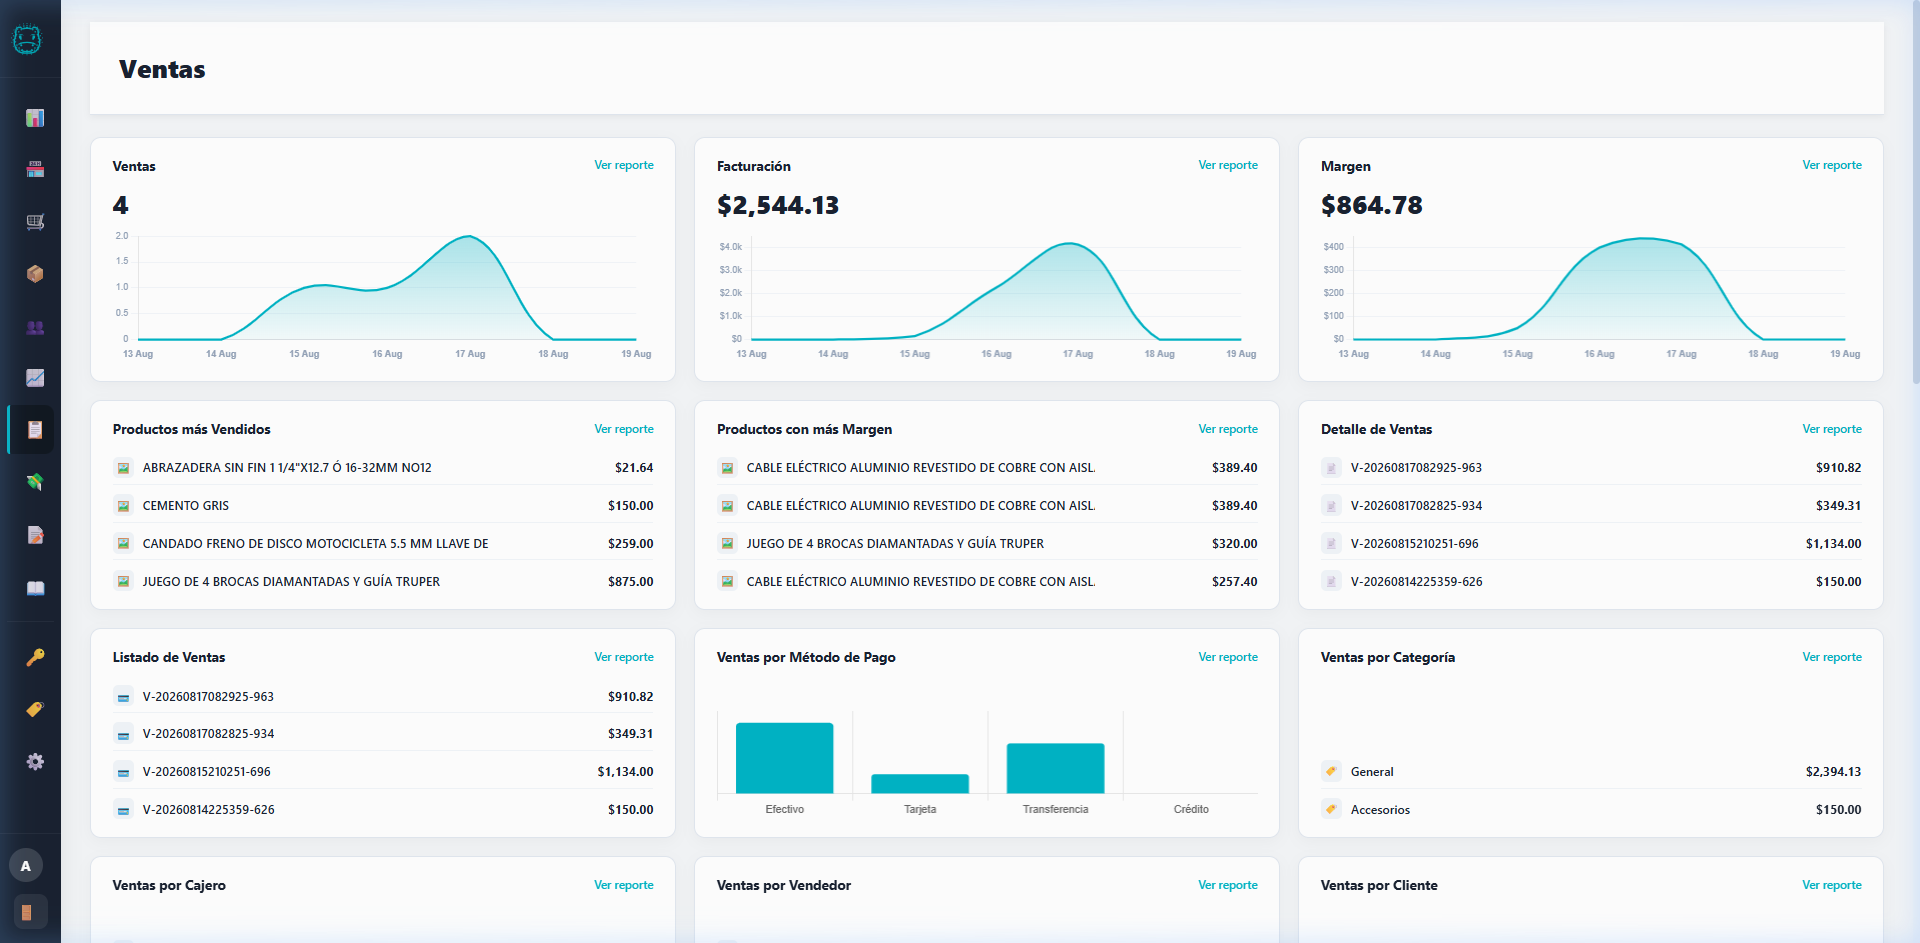Image resolution: width=1920 pixels, height=943 pixels.
Task: Open sale V-20260815210251-696 in Detalle de Ventas
Action: (x=1591, y=544)
